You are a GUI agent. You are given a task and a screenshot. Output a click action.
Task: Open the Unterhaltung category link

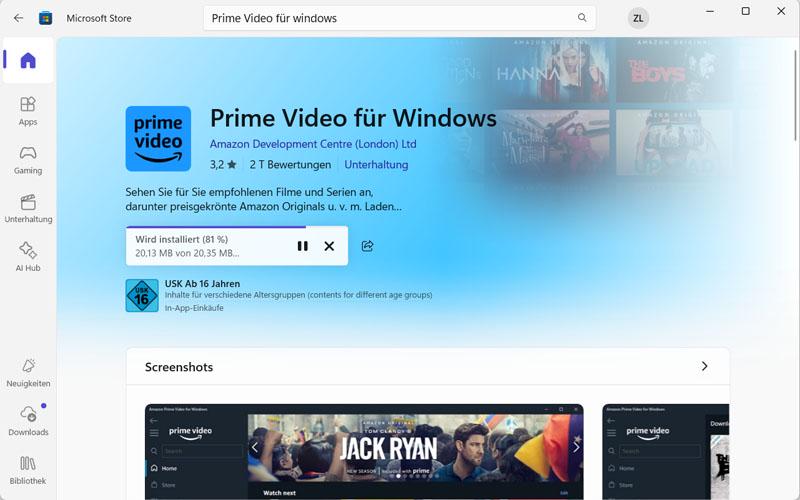coord(376,165)
